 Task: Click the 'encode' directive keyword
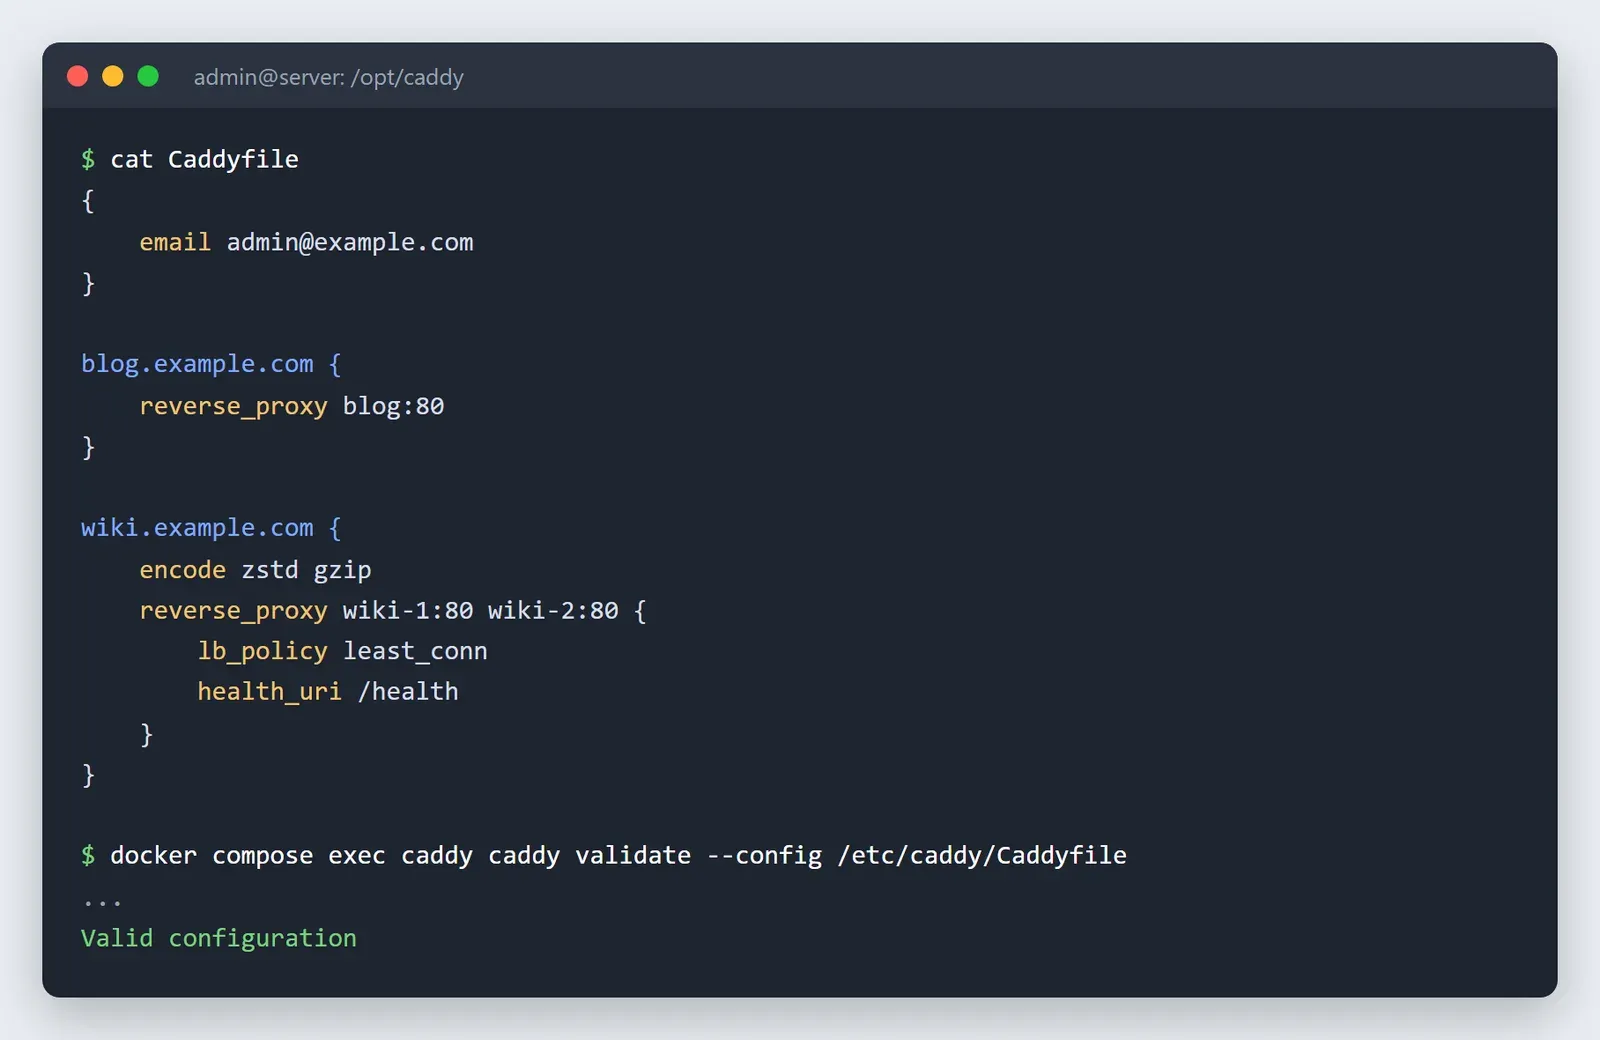tap(183, 569)
